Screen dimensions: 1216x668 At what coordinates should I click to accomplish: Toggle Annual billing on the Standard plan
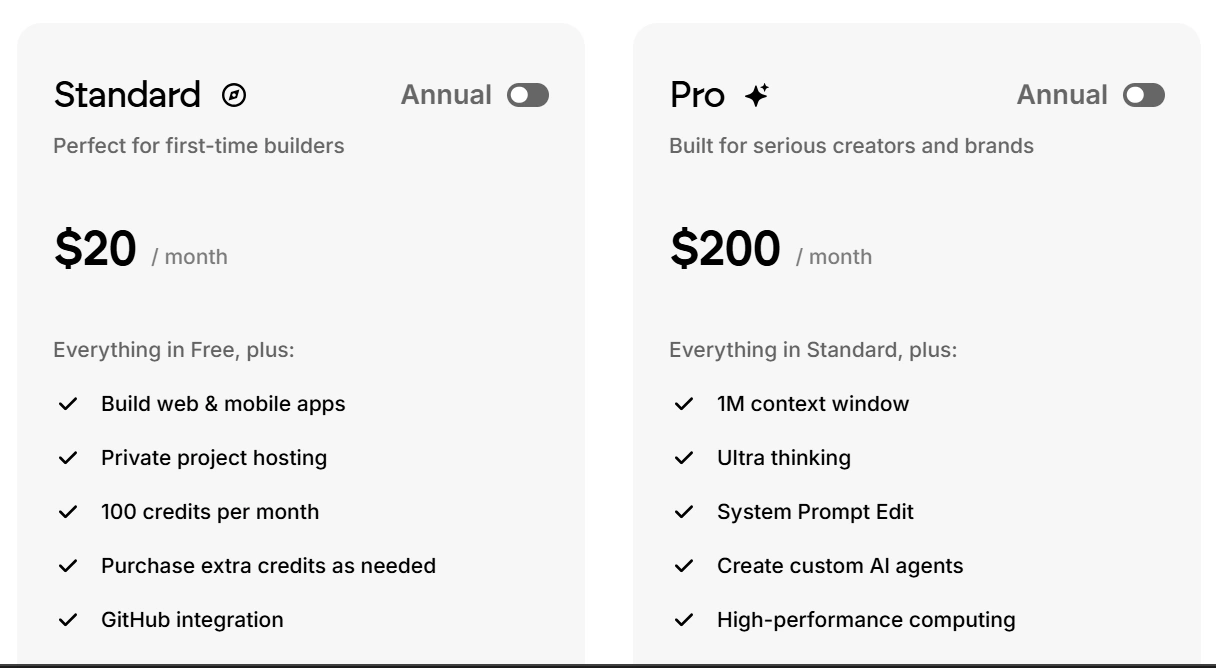click(528, 96)
